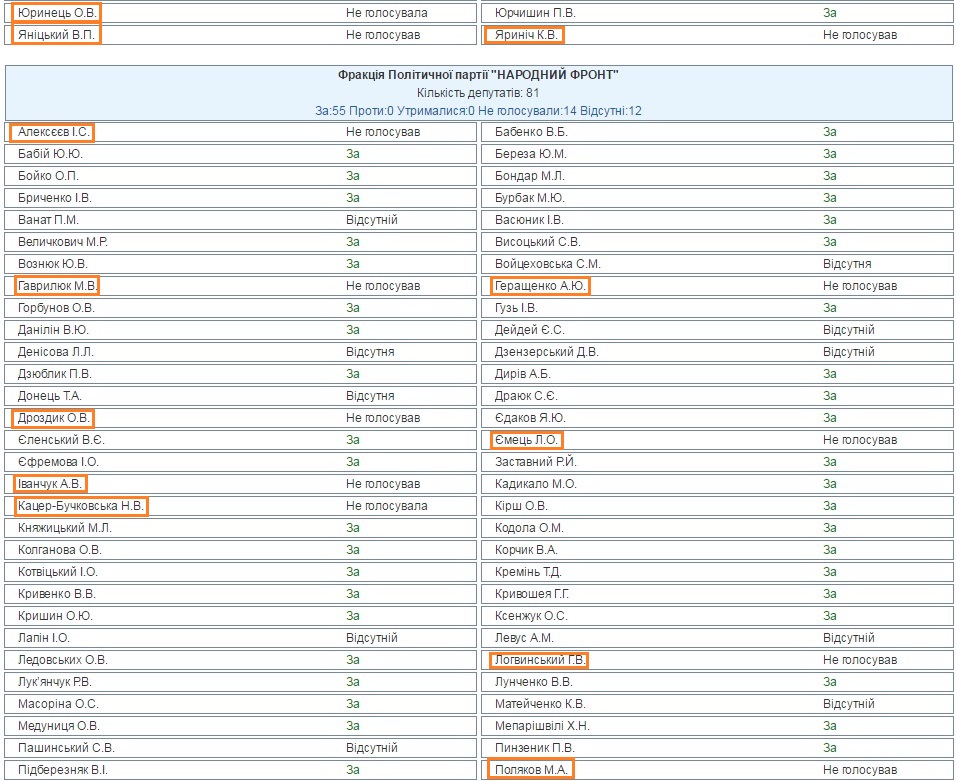956x781 pixels.
Task: Click on Гаврилюк М.В. name
Action: coord(56,286)
